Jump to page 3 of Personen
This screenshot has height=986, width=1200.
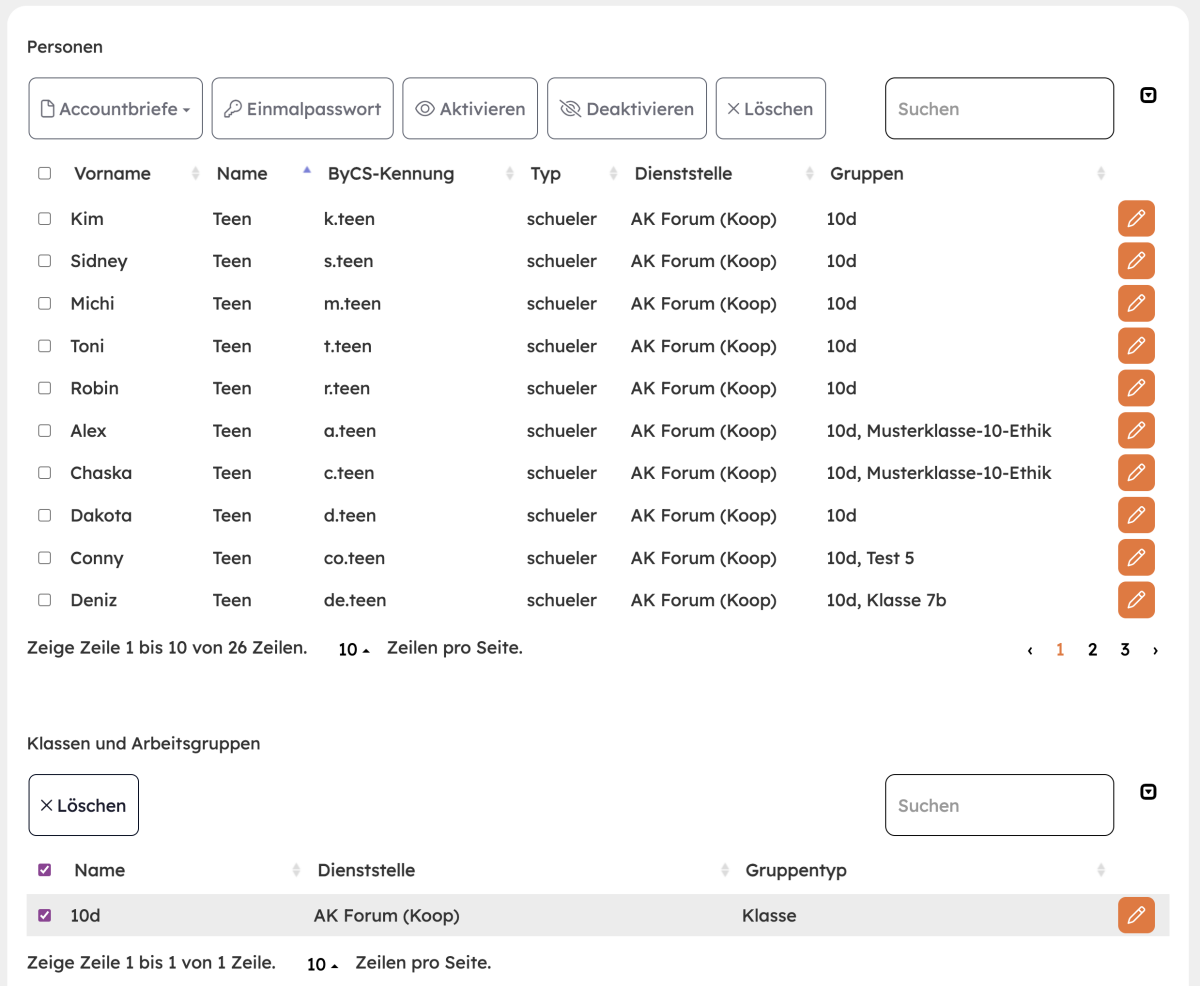tap(1124, 650)
